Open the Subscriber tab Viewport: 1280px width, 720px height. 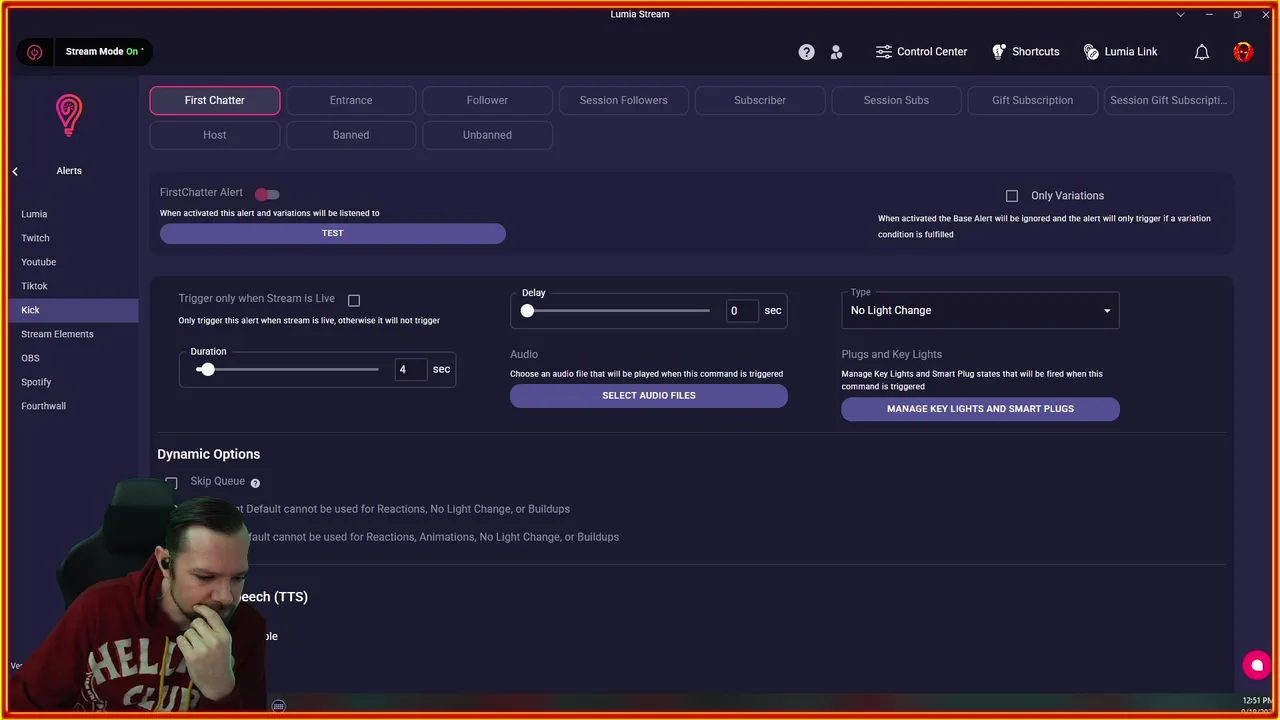point(760,100)
